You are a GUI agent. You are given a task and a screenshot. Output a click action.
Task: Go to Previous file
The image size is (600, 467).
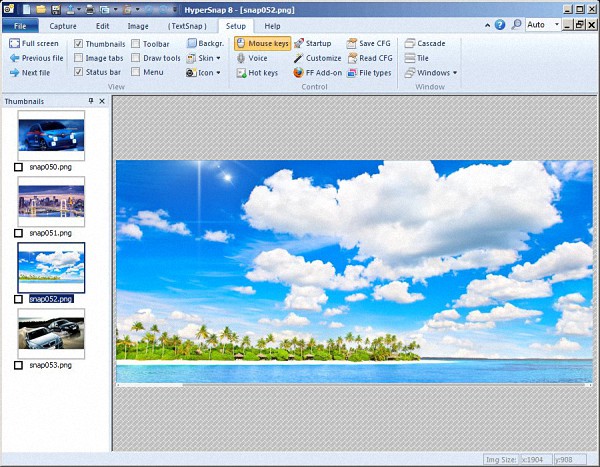36,58
